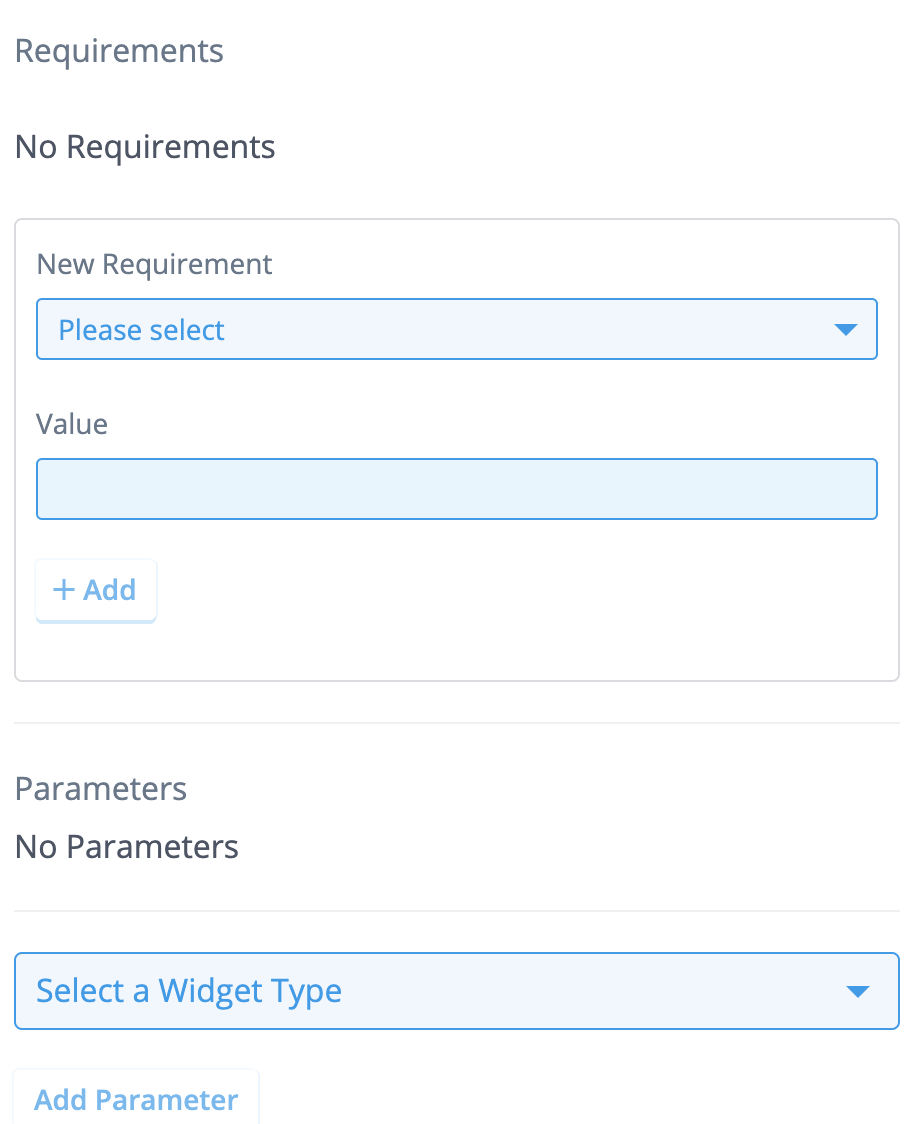
Task: Focus the Value input field
Action: click(x=456, y=489)
